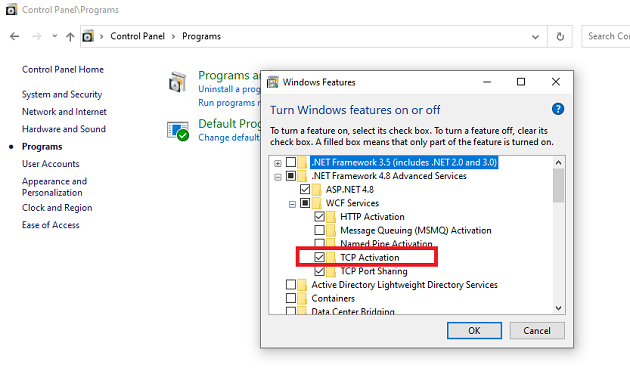Expand .NET Framework 3.5 tree node
This screenshot has height=371, width=630.
(x=278, y=163)
